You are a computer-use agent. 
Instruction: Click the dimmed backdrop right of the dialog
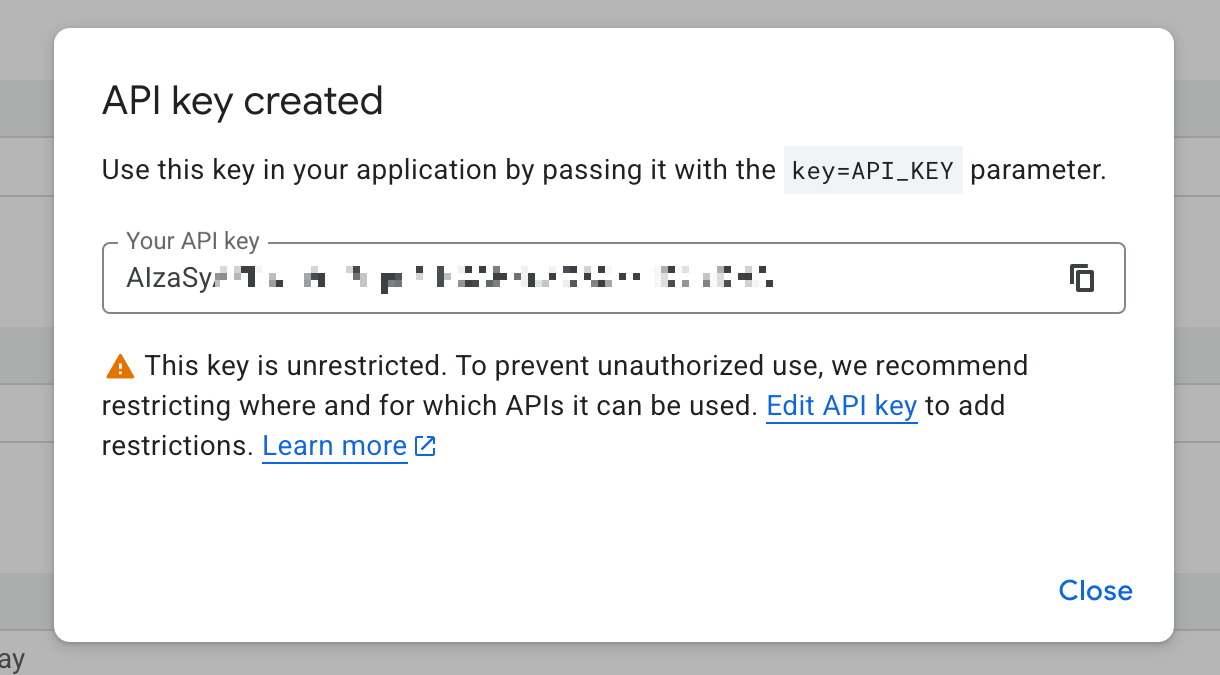click(x=1197, y=300)
